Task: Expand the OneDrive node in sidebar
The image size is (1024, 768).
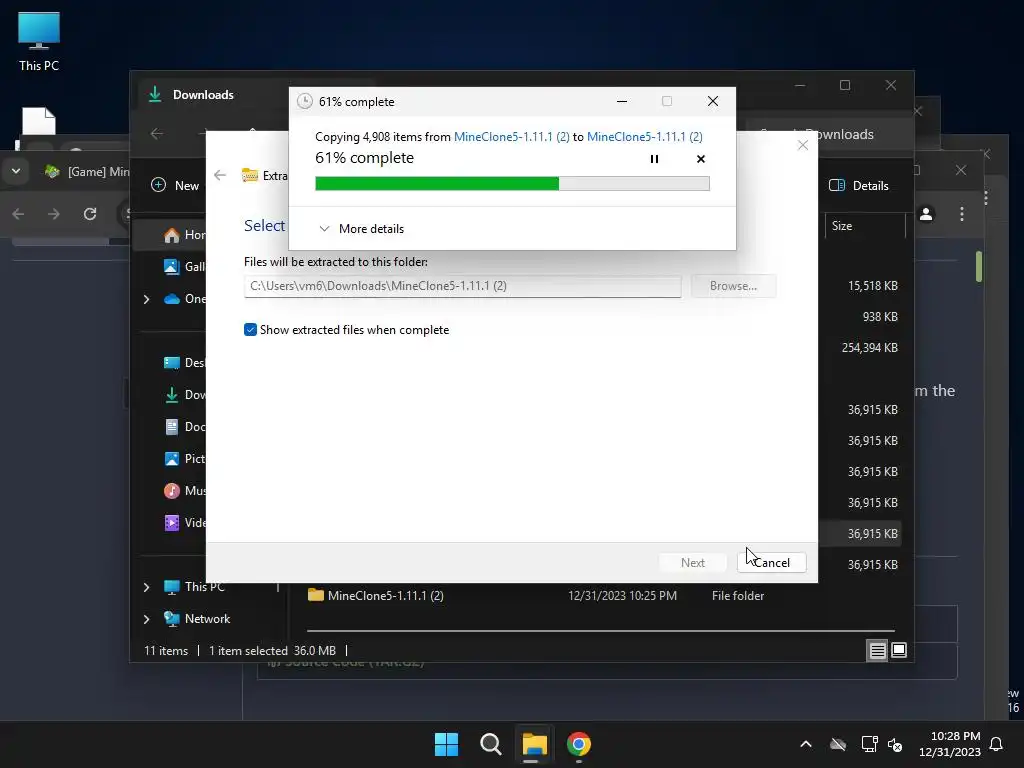Action: click(x=146, y=299)
